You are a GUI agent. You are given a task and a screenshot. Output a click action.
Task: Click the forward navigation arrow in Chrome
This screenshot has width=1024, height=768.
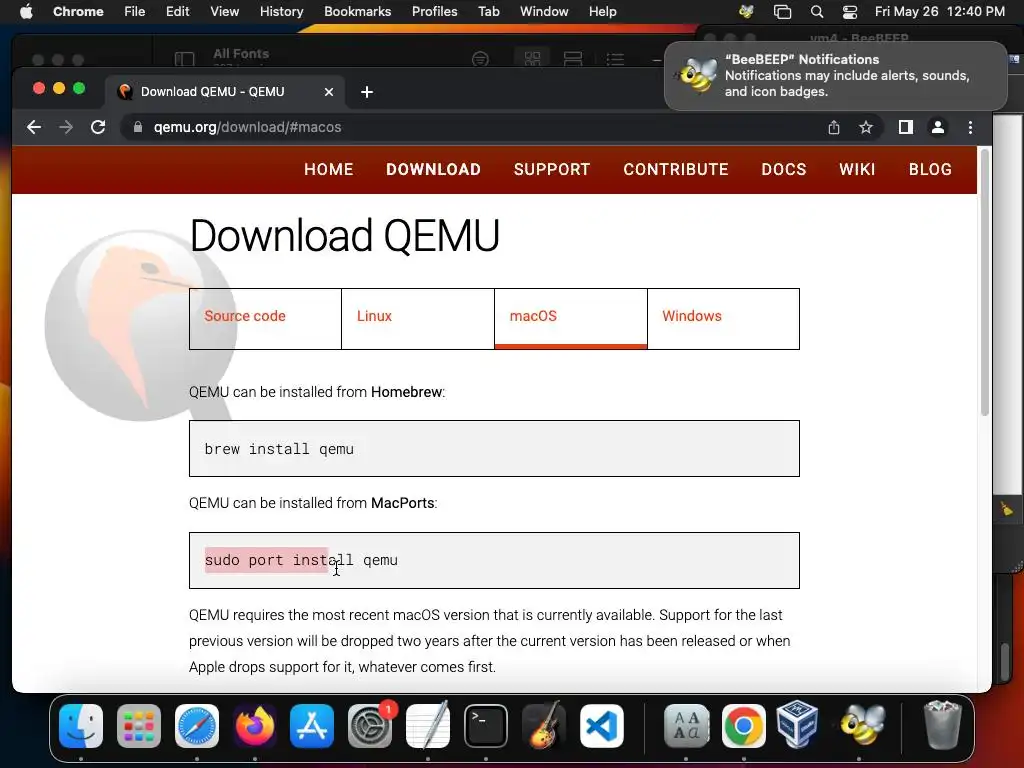coord(66,127)
